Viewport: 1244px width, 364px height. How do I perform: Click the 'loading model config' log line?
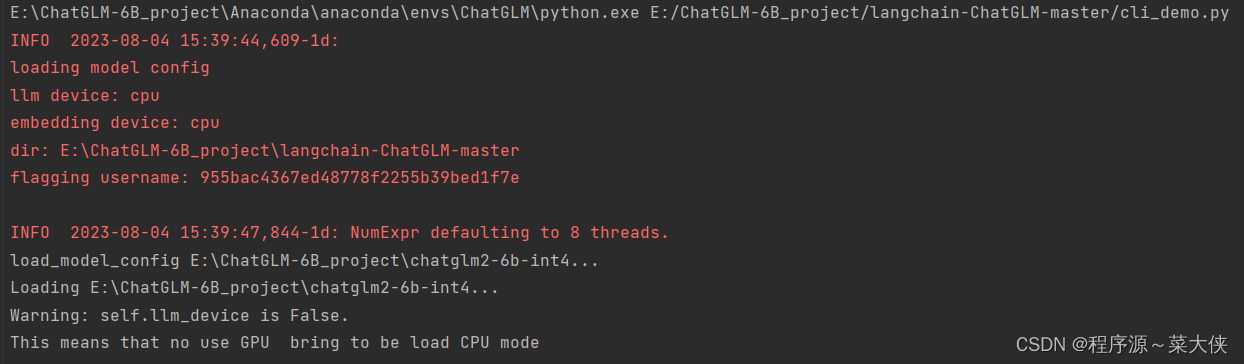tap(110, 68)
